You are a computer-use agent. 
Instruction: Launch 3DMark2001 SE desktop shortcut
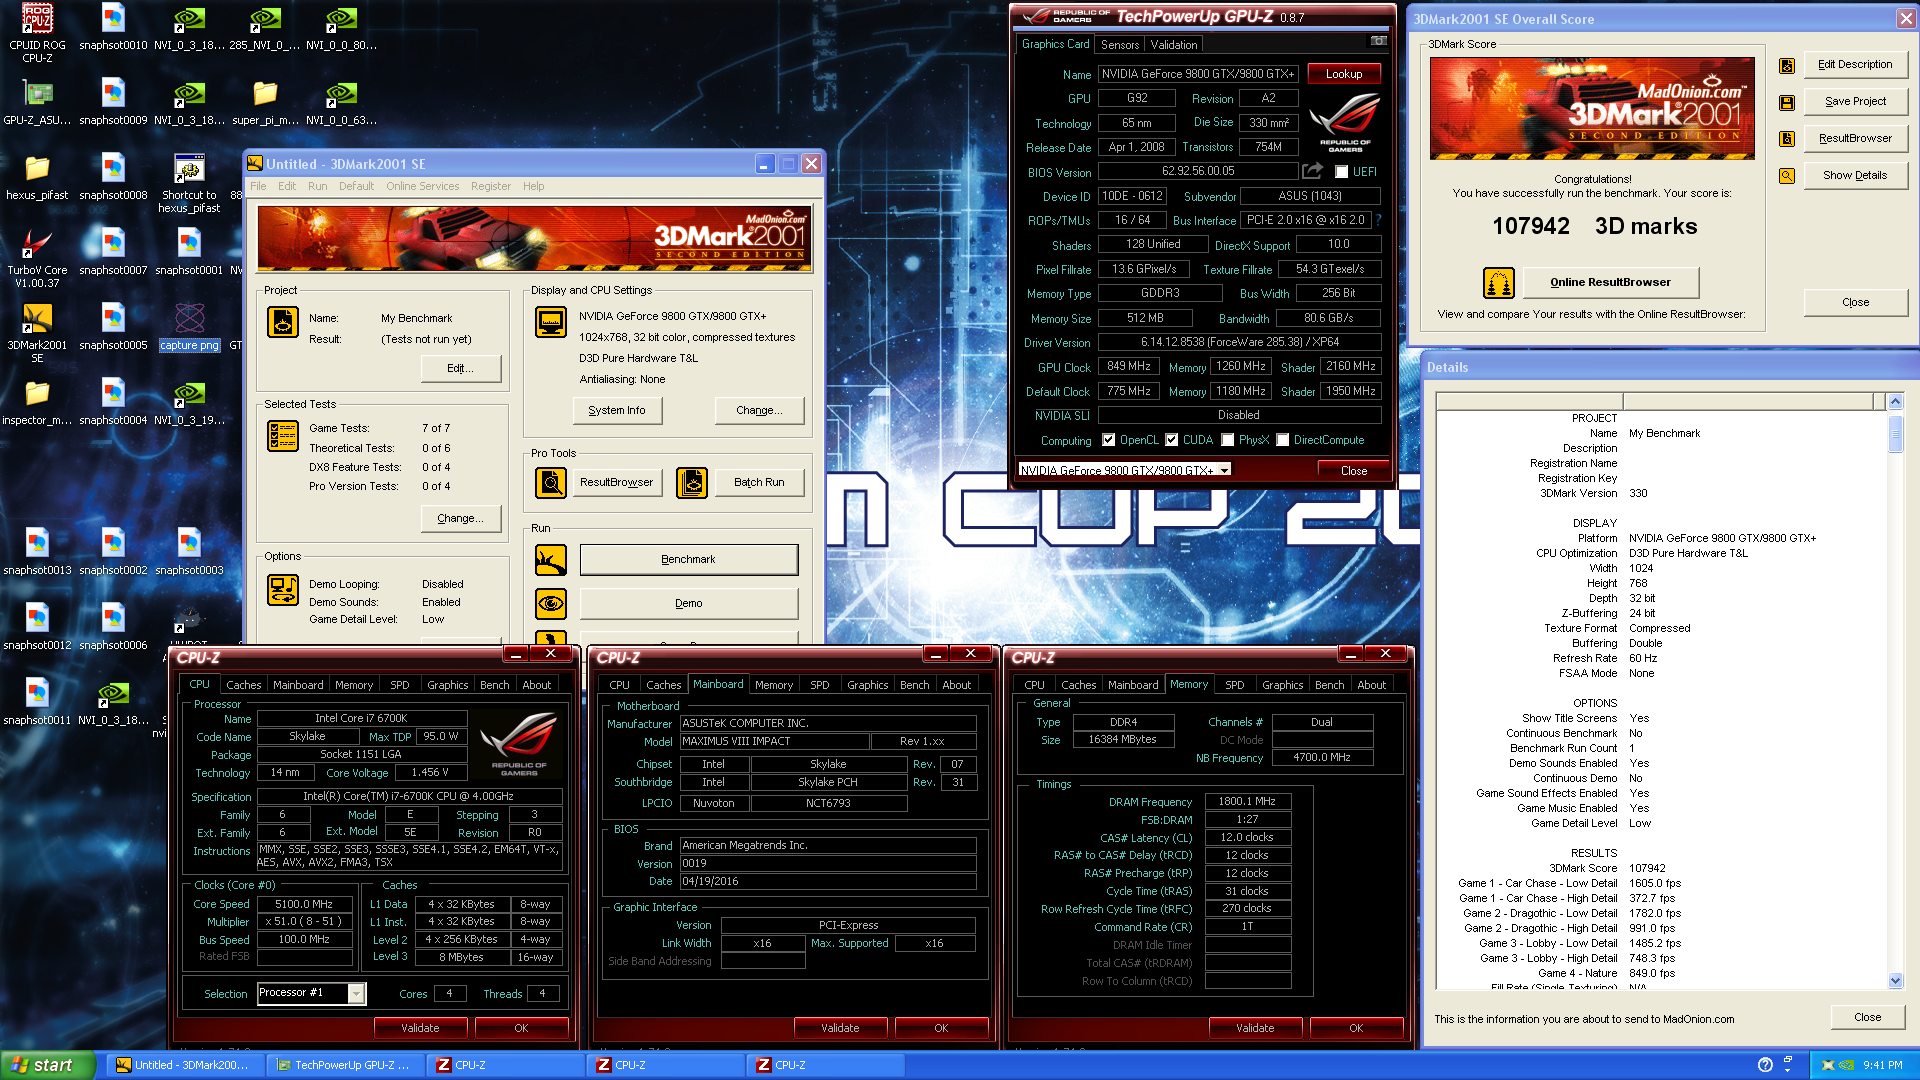click(37, 333)
